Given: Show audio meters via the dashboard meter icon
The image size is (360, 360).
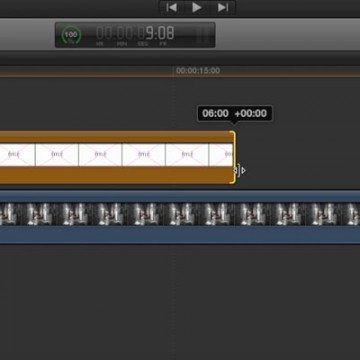Looking at the screenshot, I should [204, 35].
